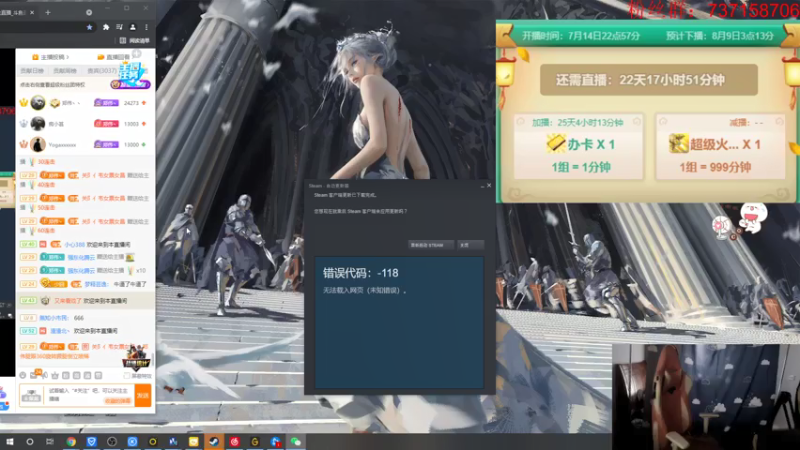Minimize the Steam update dialog

tap(482, 186)
